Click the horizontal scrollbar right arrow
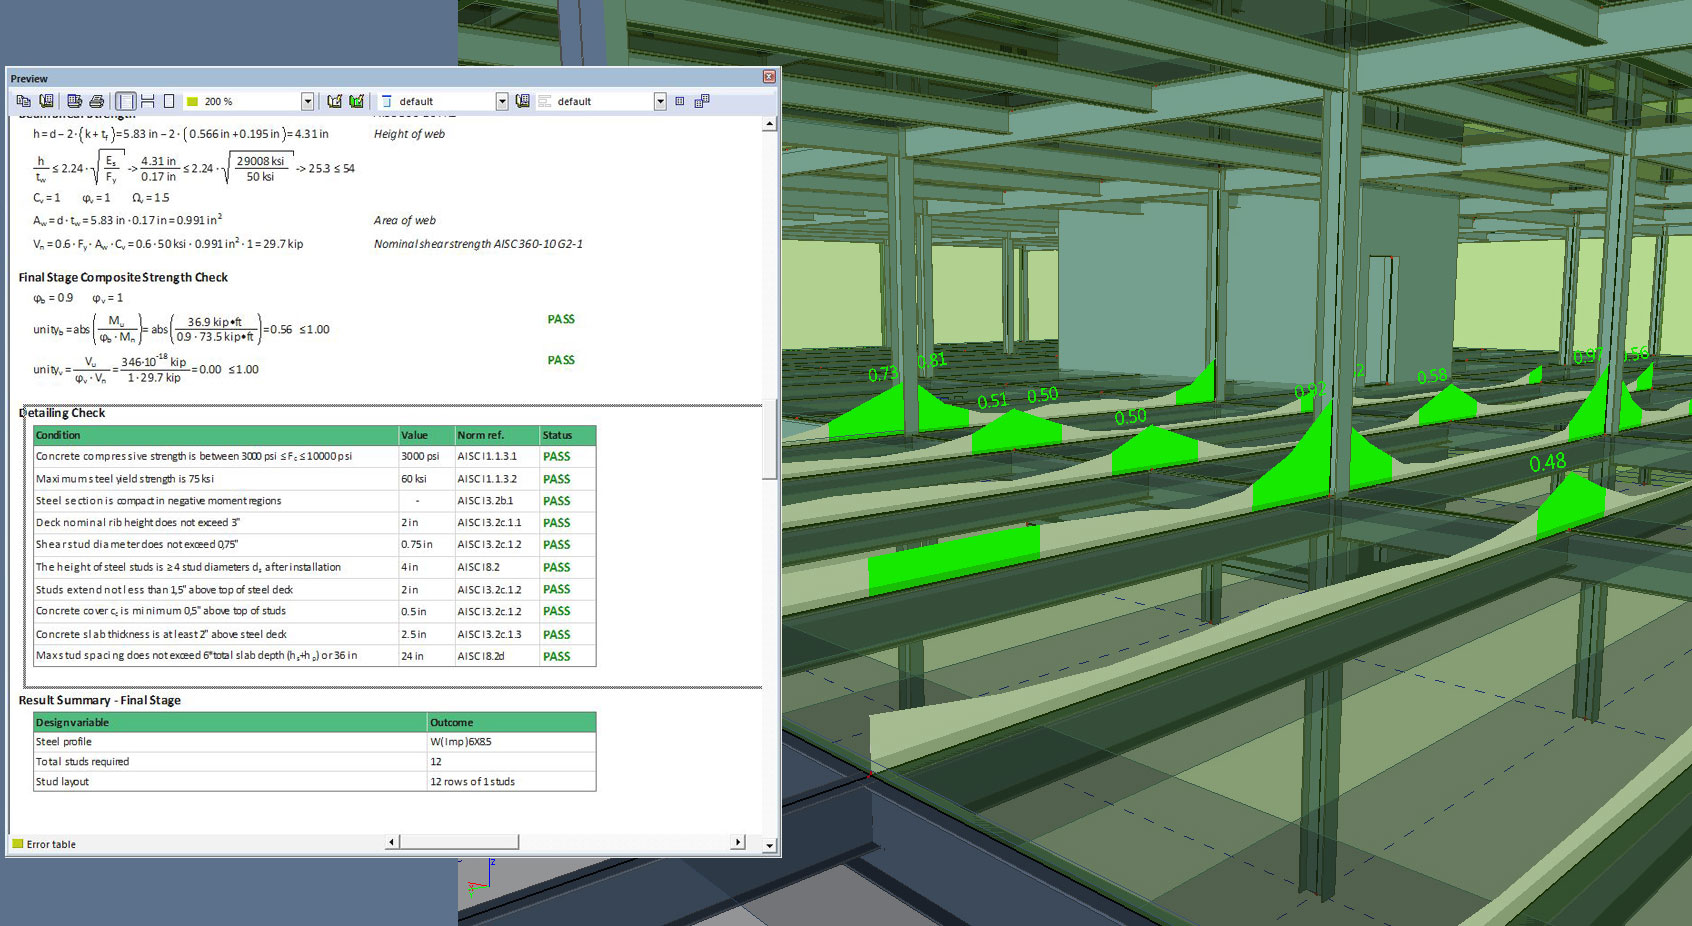This screenshot has width=1692, height=926. coord(738,842)
